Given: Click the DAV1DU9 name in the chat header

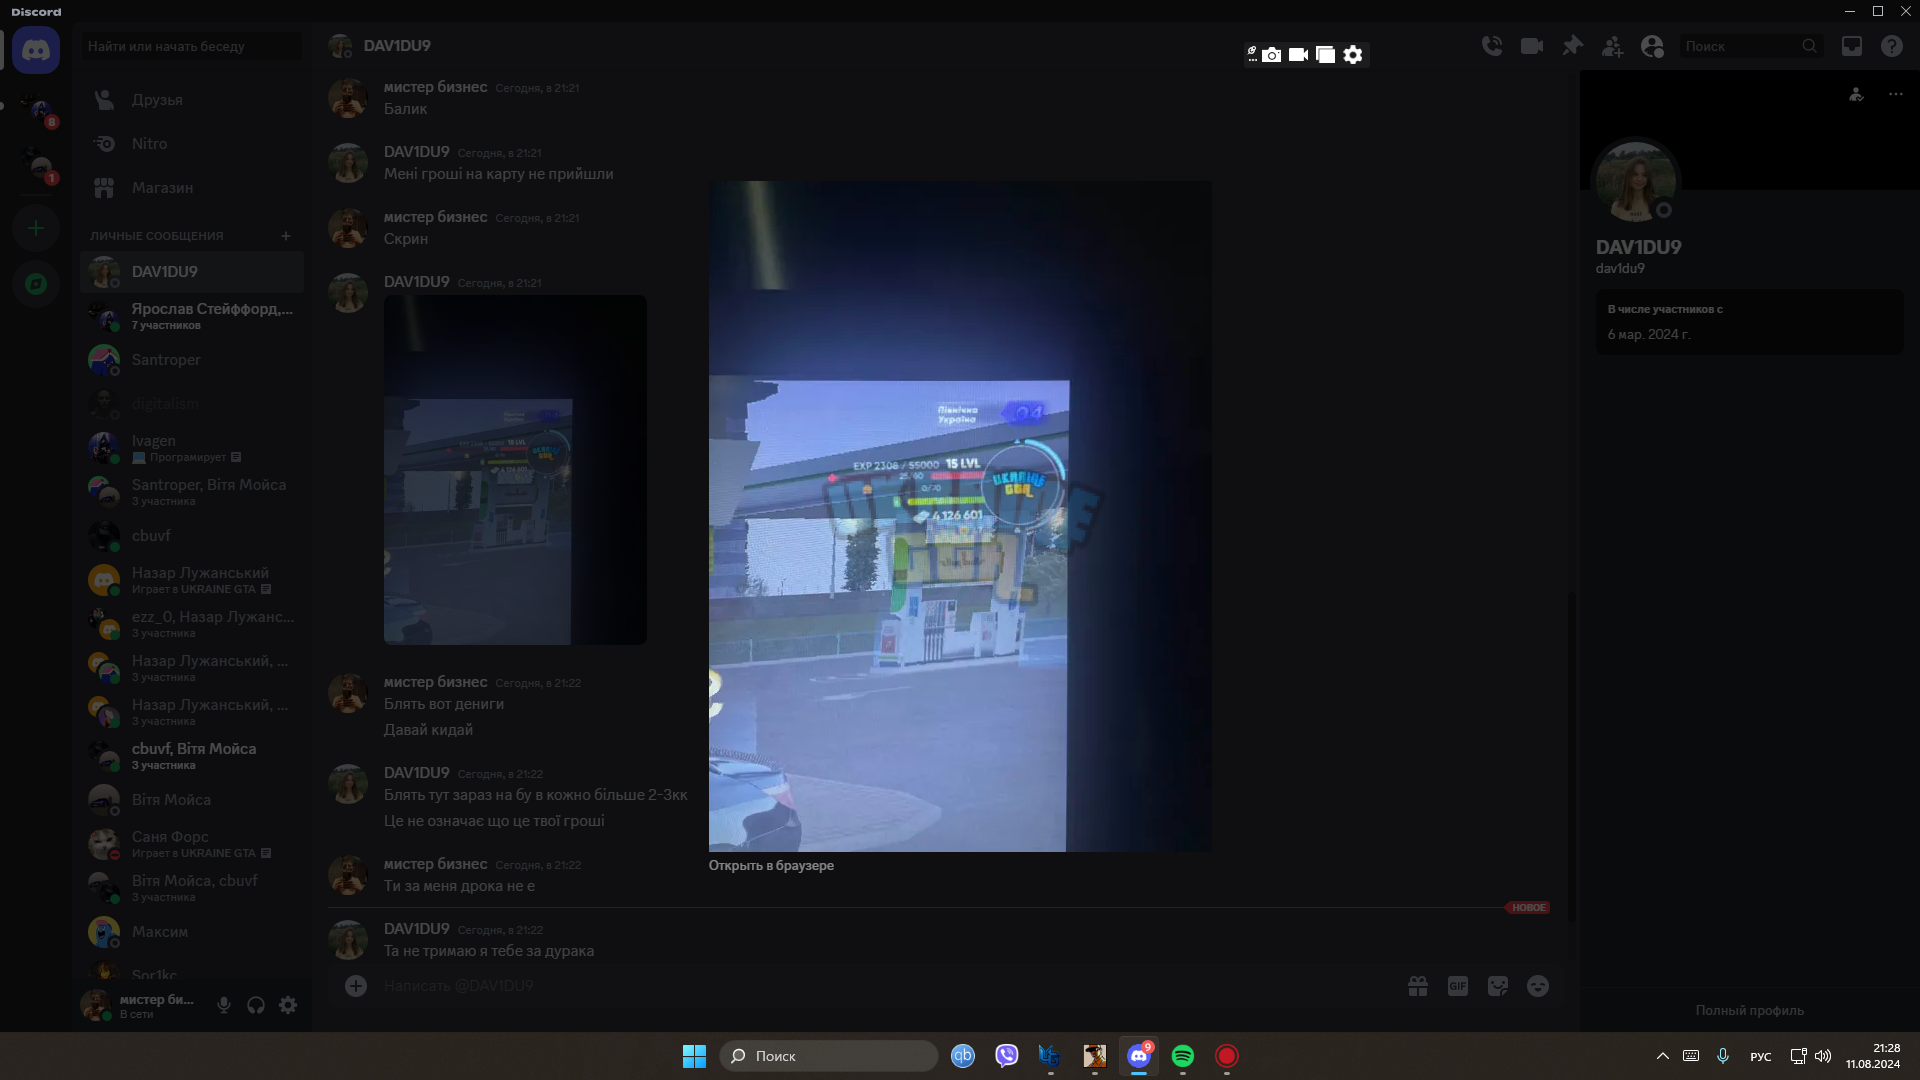Looking at the screenshot, I should (397, 46).
